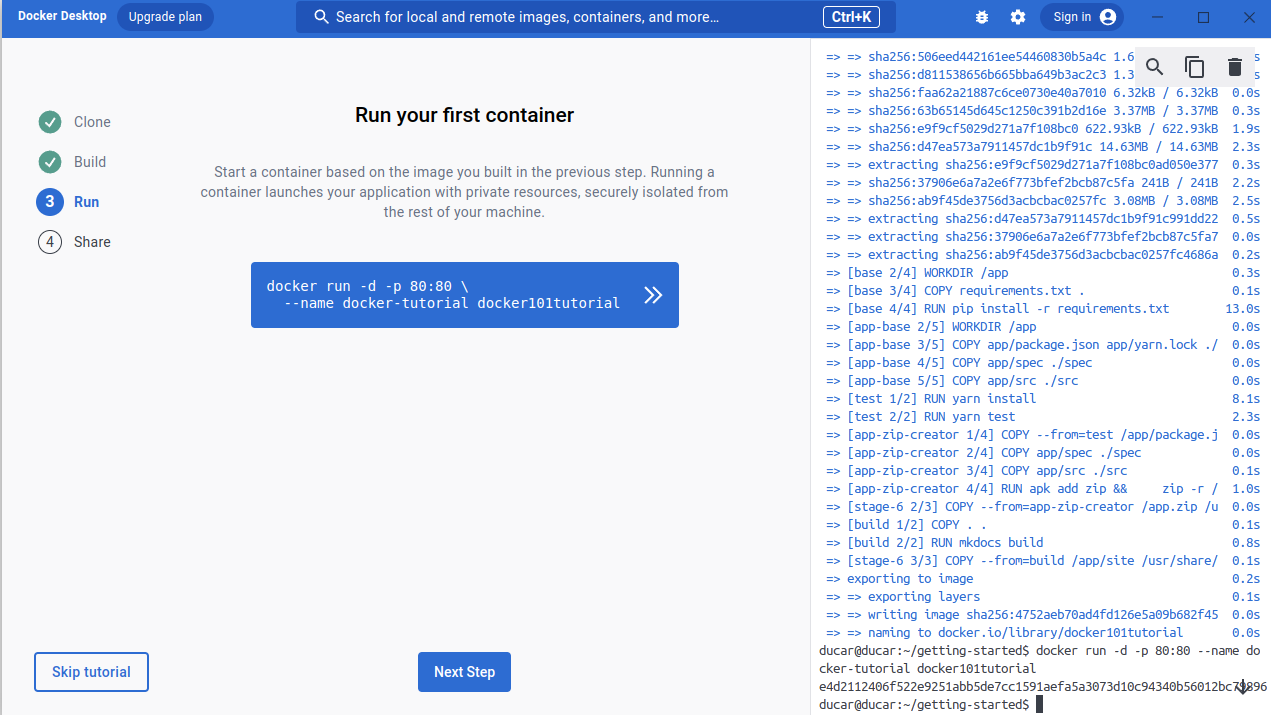Select the step 4 Share circle
The image size is (1271, 715).
pyautogui.click(x=50, y=242)
